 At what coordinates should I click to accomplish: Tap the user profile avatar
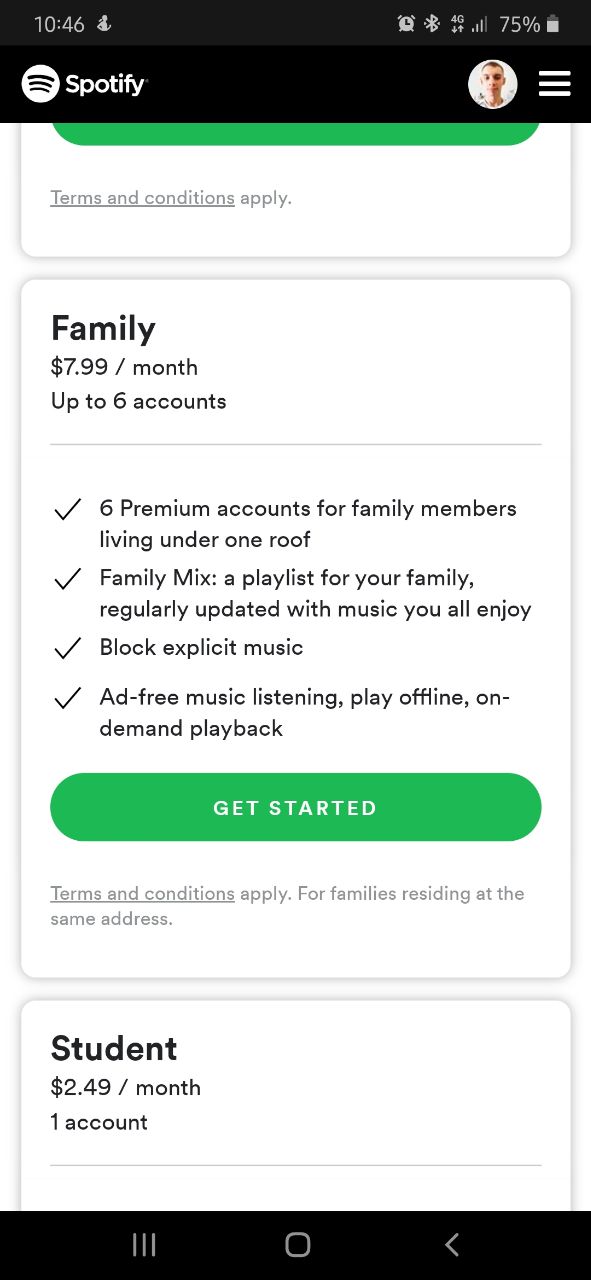(493, 84)
